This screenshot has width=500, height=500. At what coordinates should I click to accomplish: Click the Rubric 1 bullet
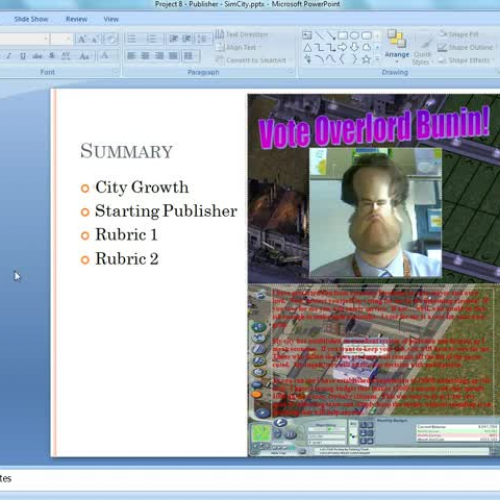pos(126,234)
